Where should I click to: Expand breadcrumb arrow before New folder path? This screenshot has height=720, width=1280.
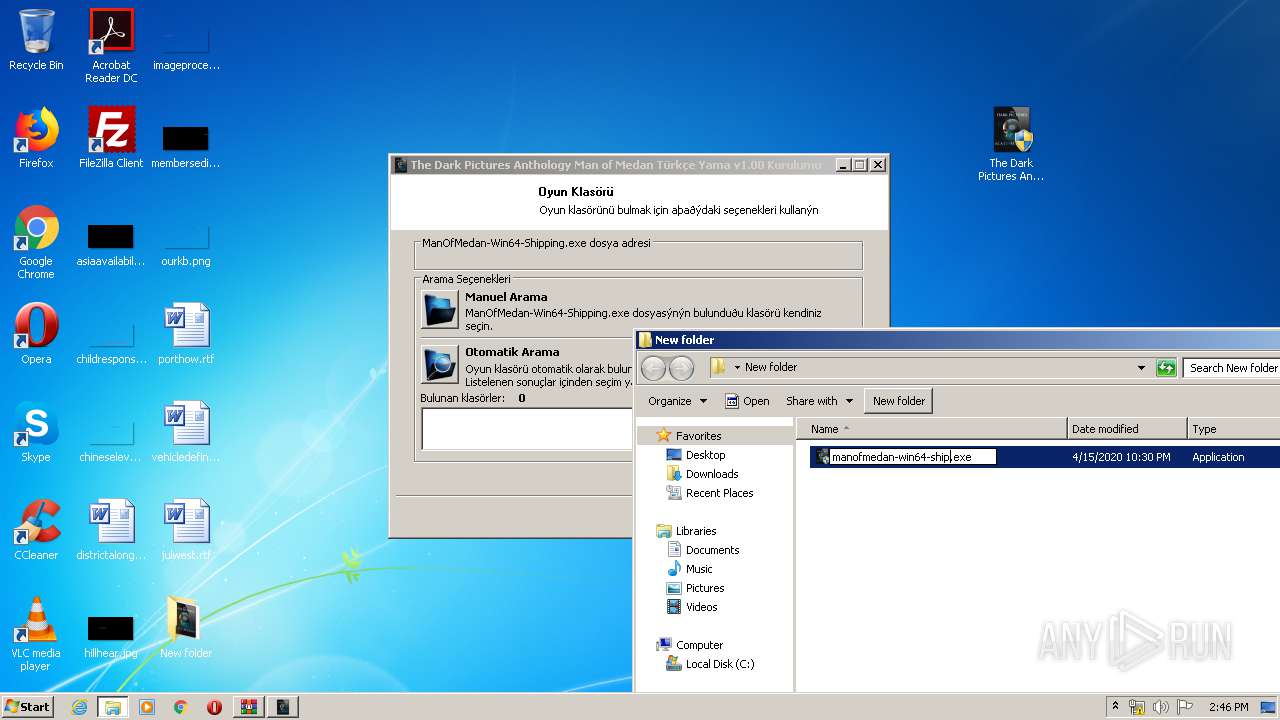737,368
